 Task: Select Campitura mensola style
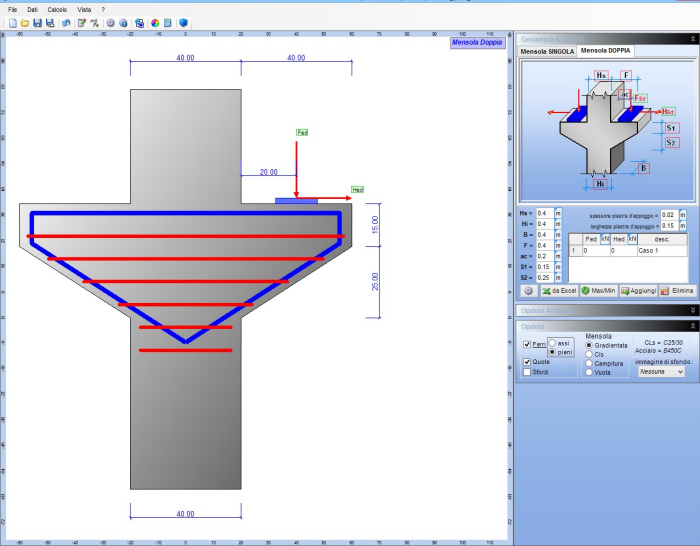(x=589, y=363)
